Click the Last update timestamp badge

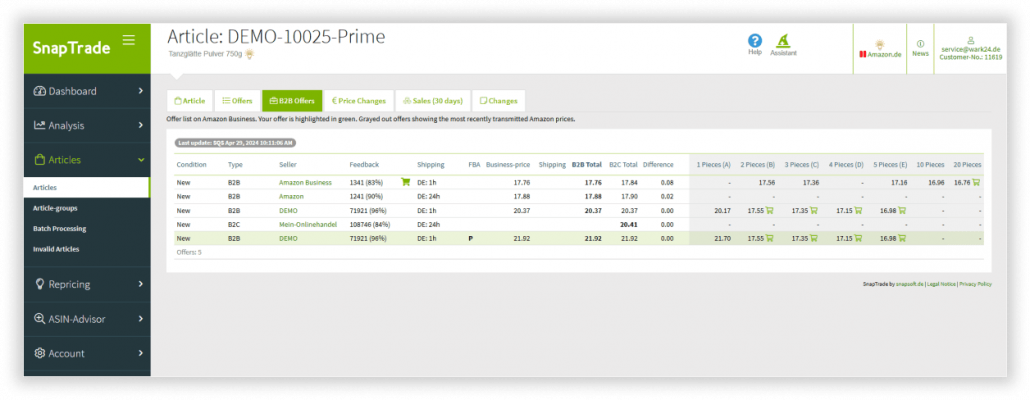(x=236, y=142)
